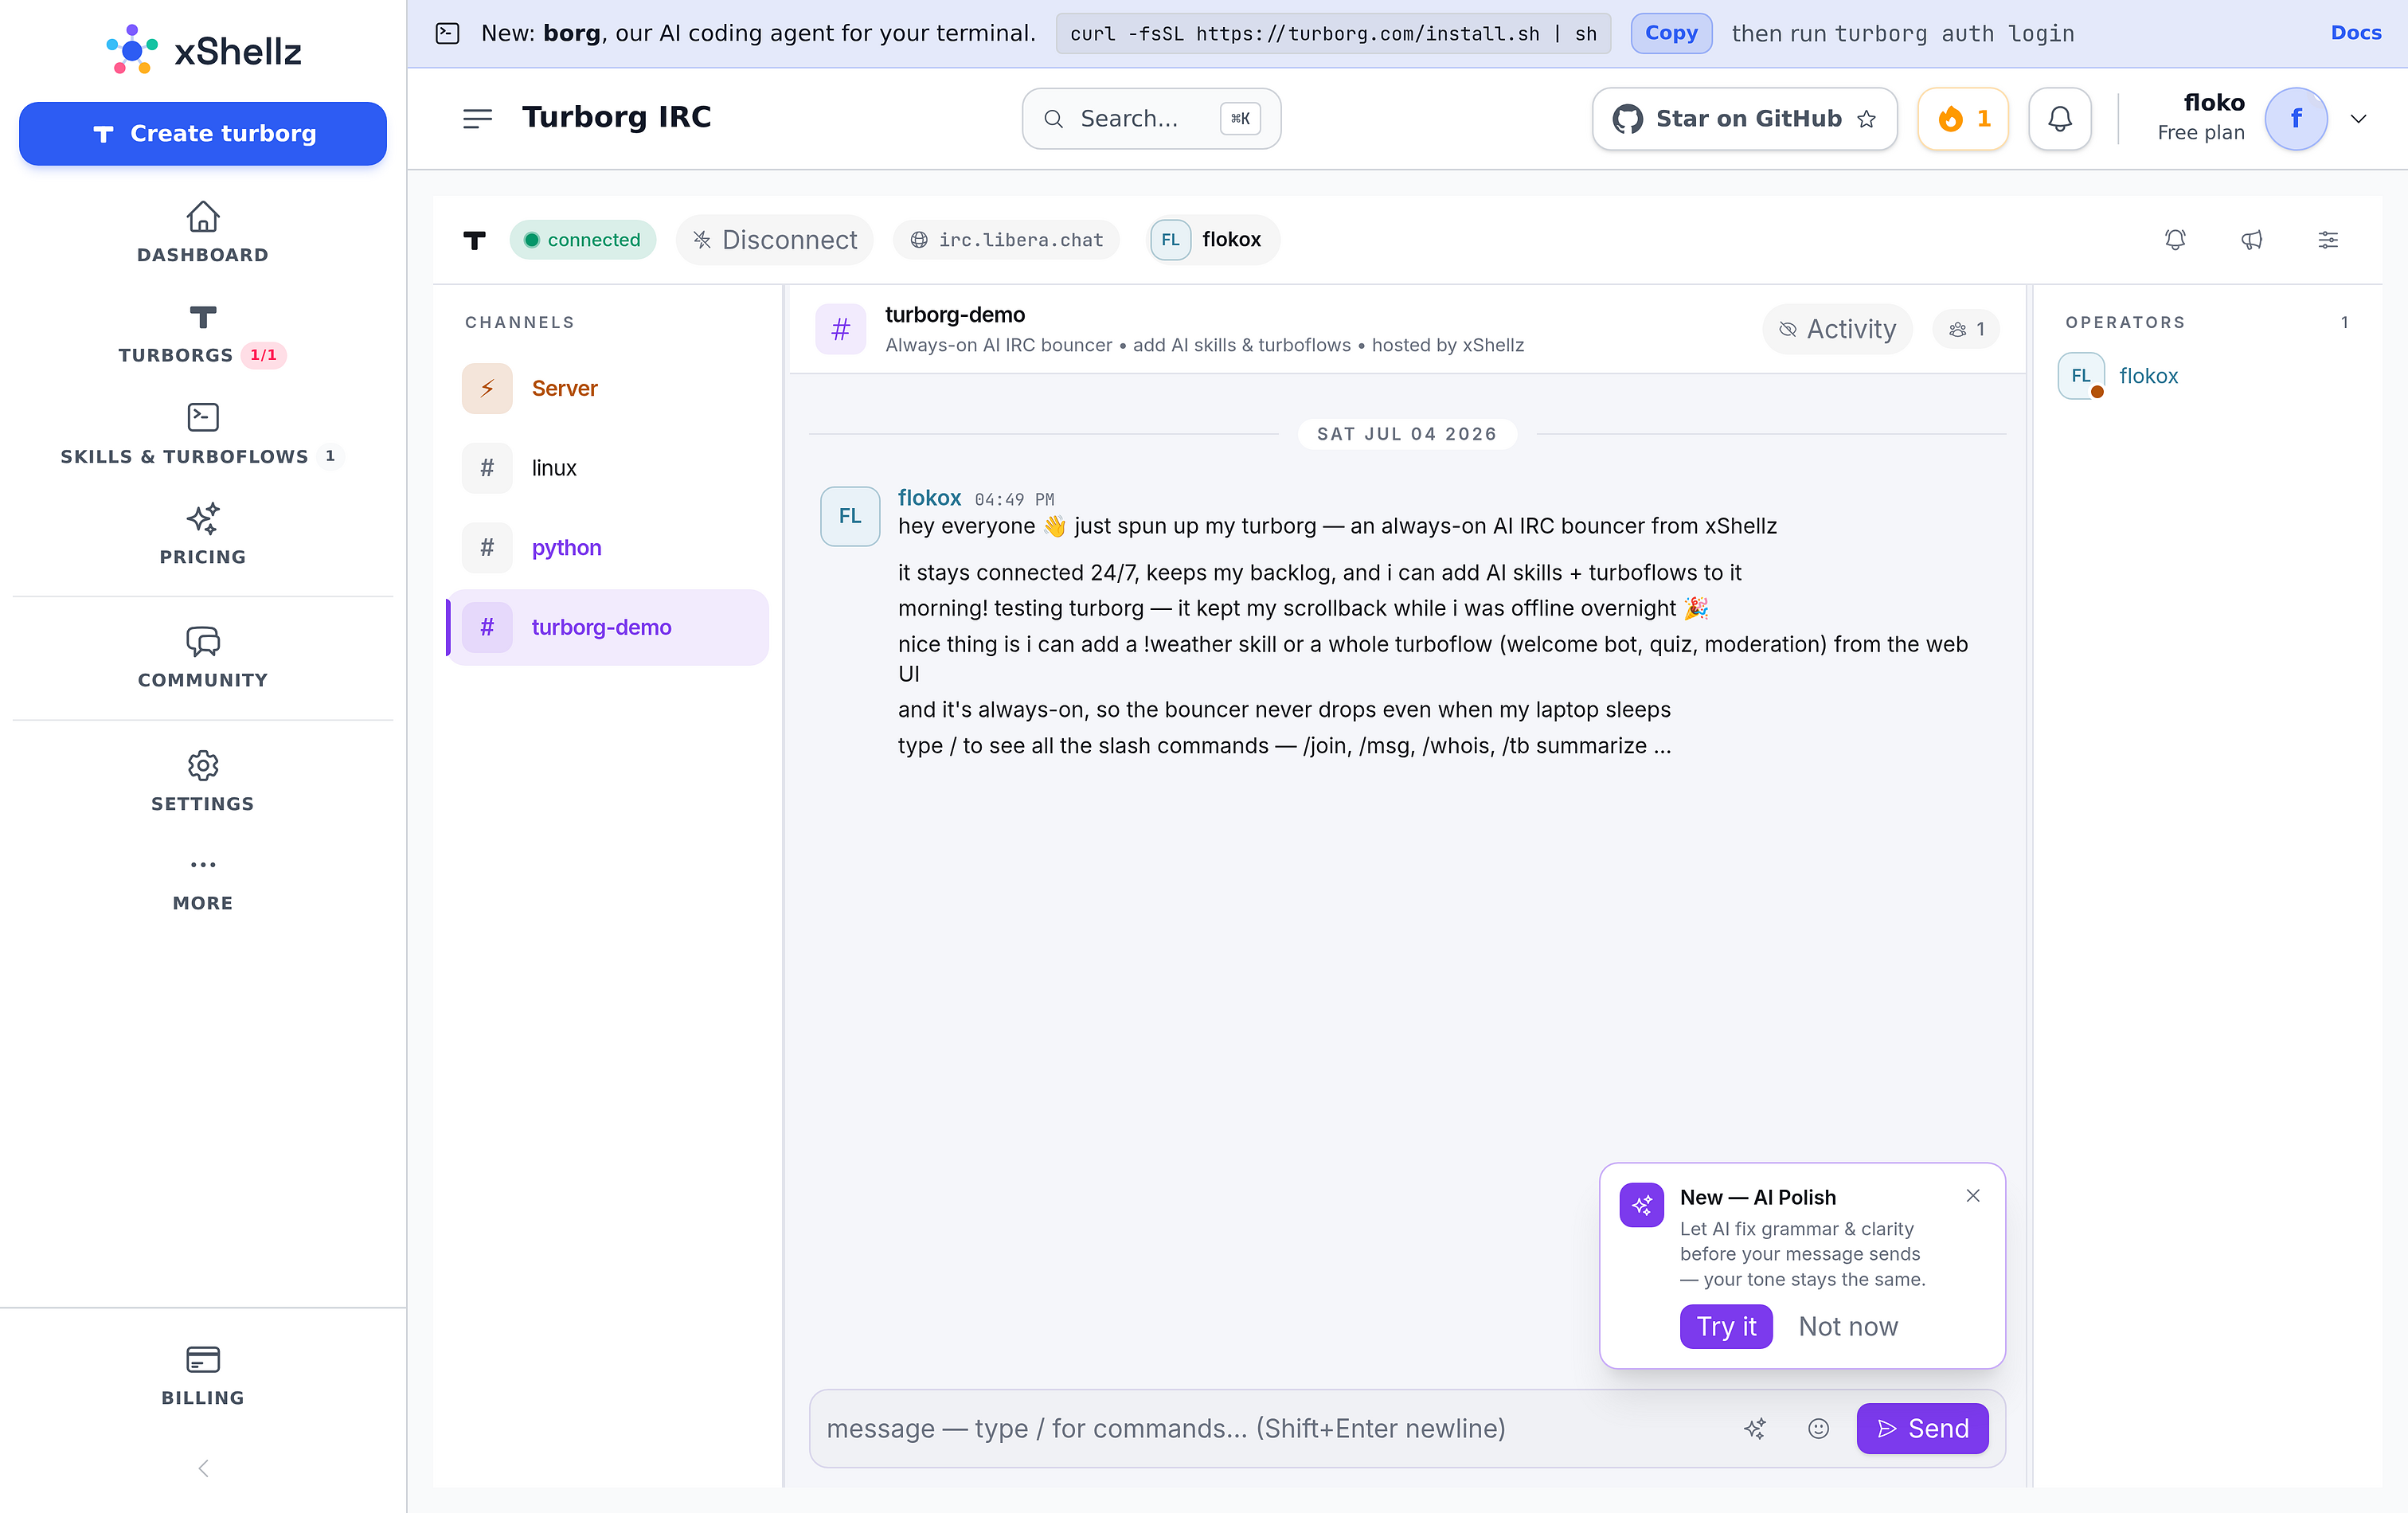The image size is (2408, 1513).
Task: Click the Search field
Action: pos(1151,118)
